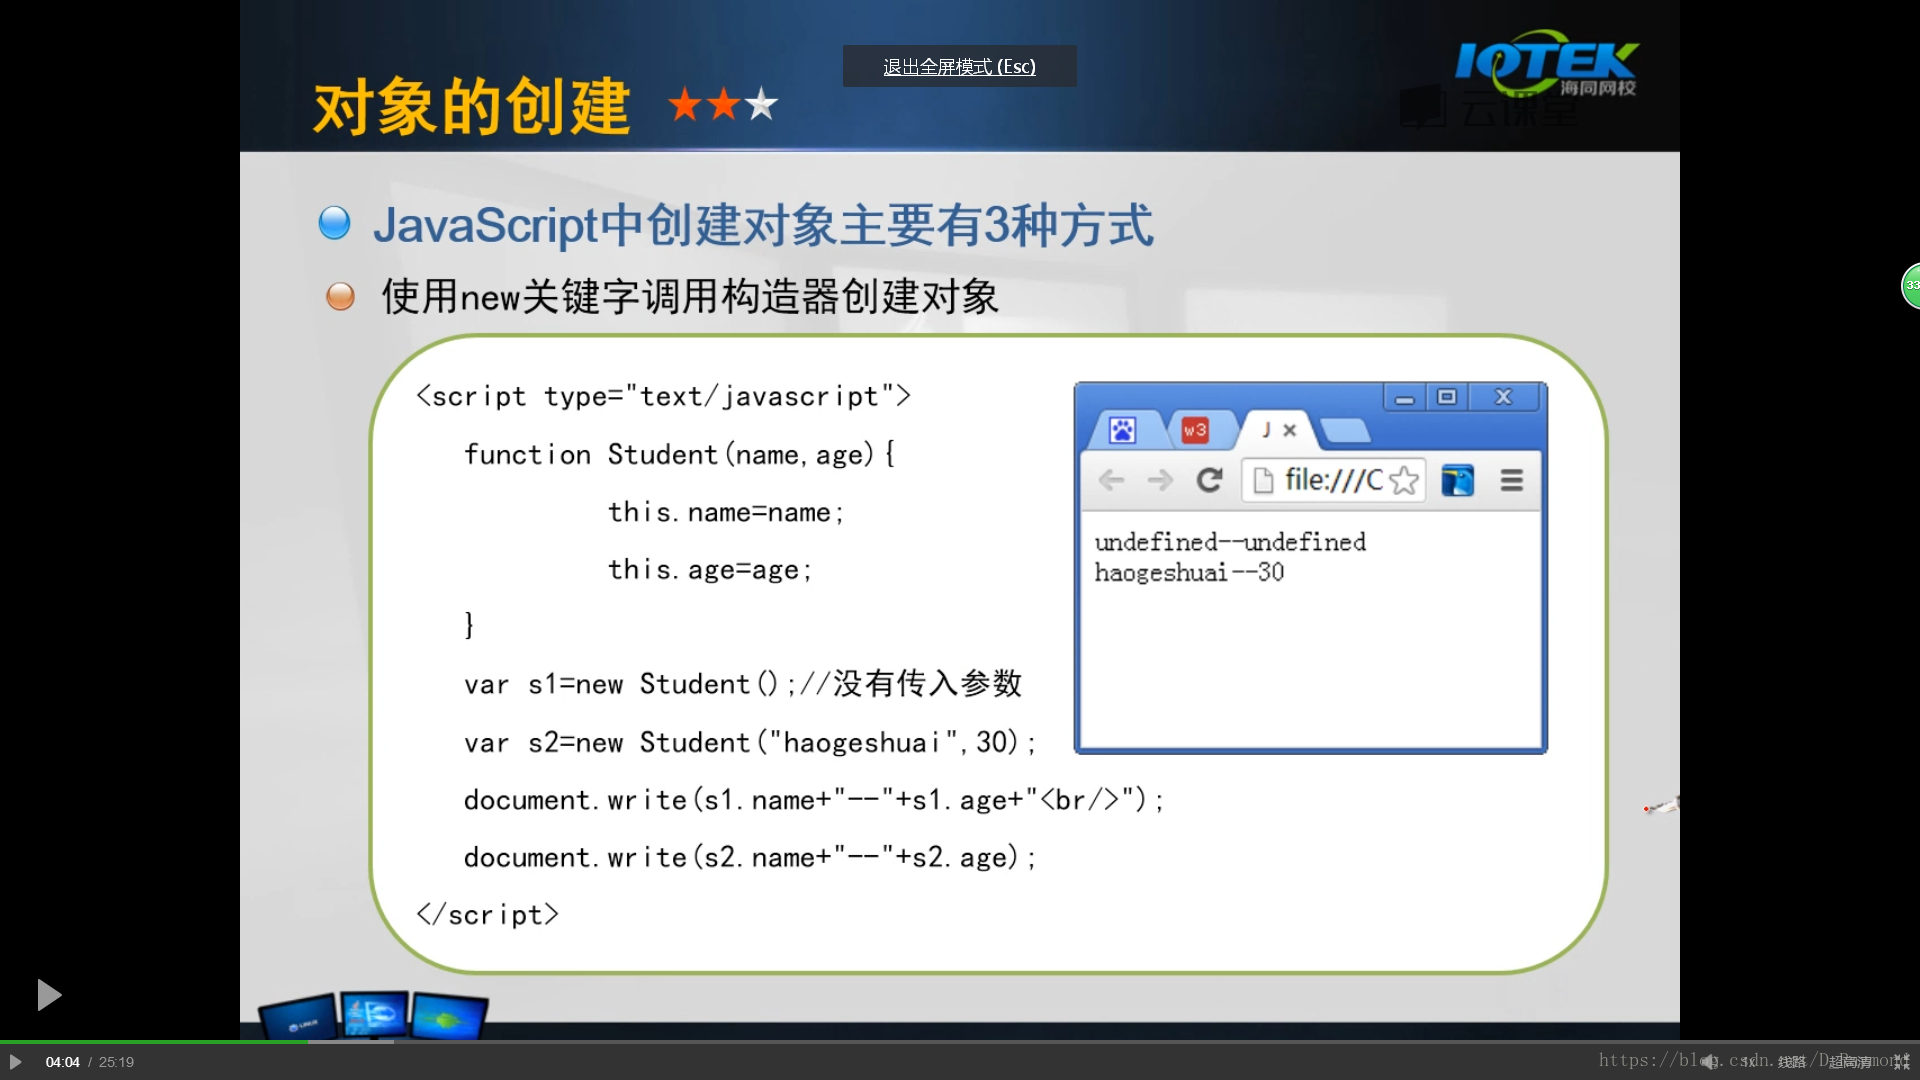
Task: Open the 1x playback speed option
Action: point(1747,1062)
